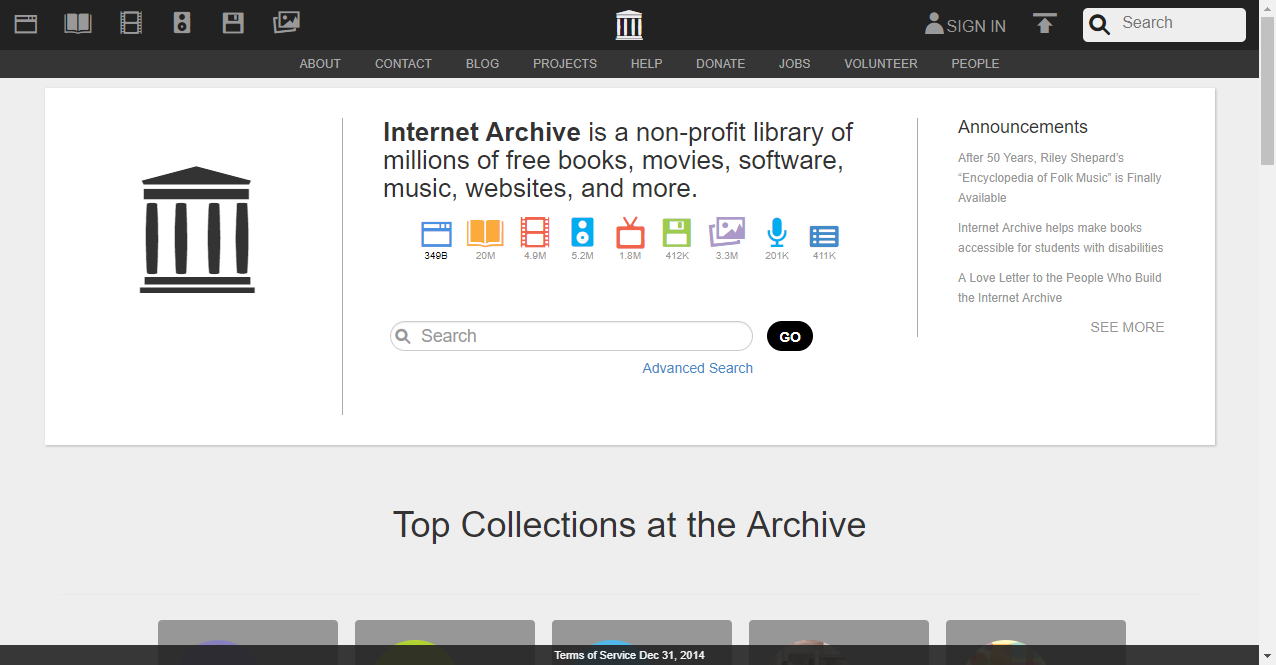The height and width of the screenshot is (665, 1276).
Task: Click SIGN IN in the top bar
Action: 965,26
